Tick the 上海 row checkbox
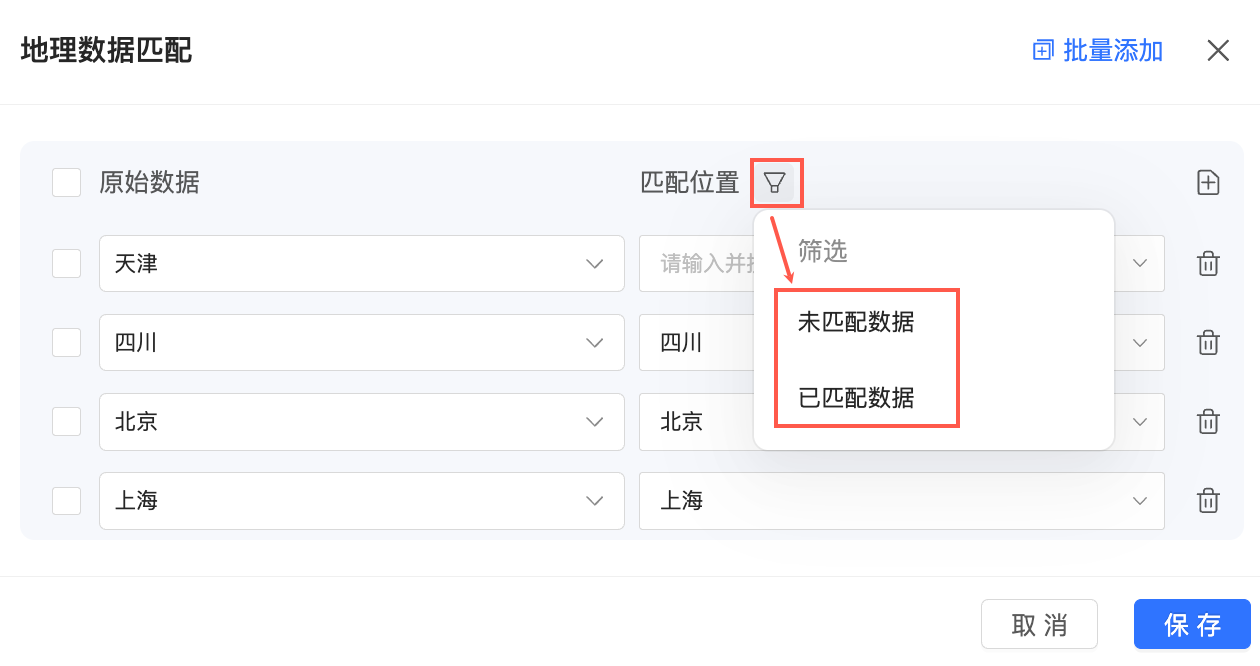 [67, 501]
